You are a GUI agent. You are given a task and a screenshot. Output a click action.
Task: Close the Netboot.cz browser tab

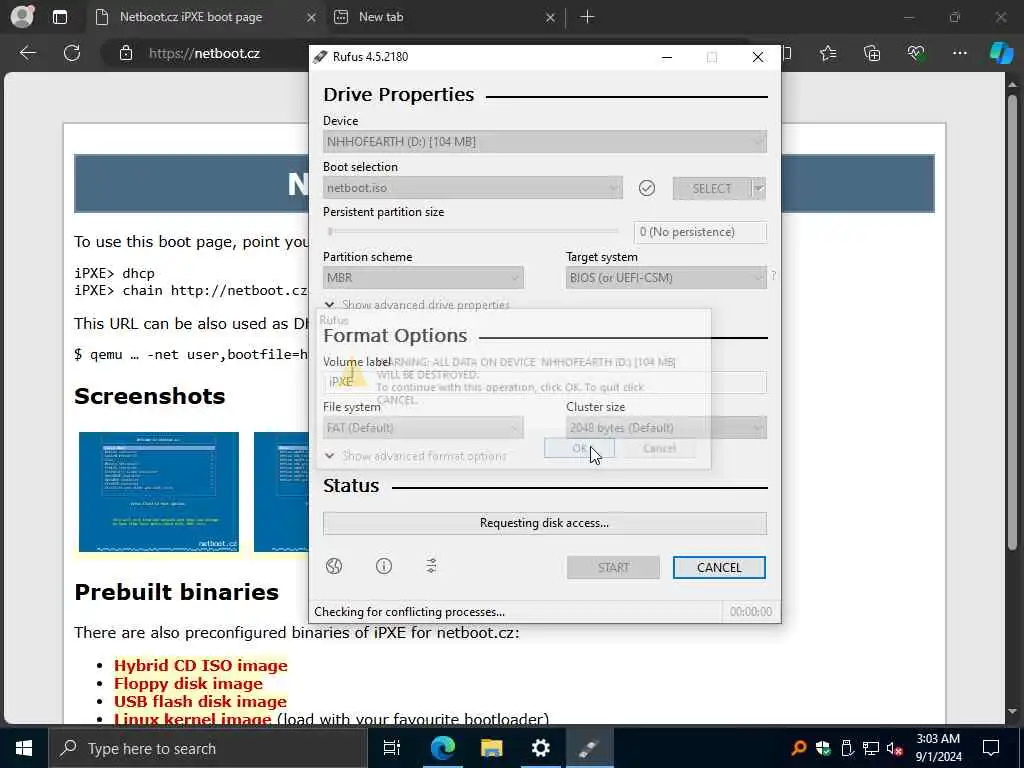click(312, 18)
